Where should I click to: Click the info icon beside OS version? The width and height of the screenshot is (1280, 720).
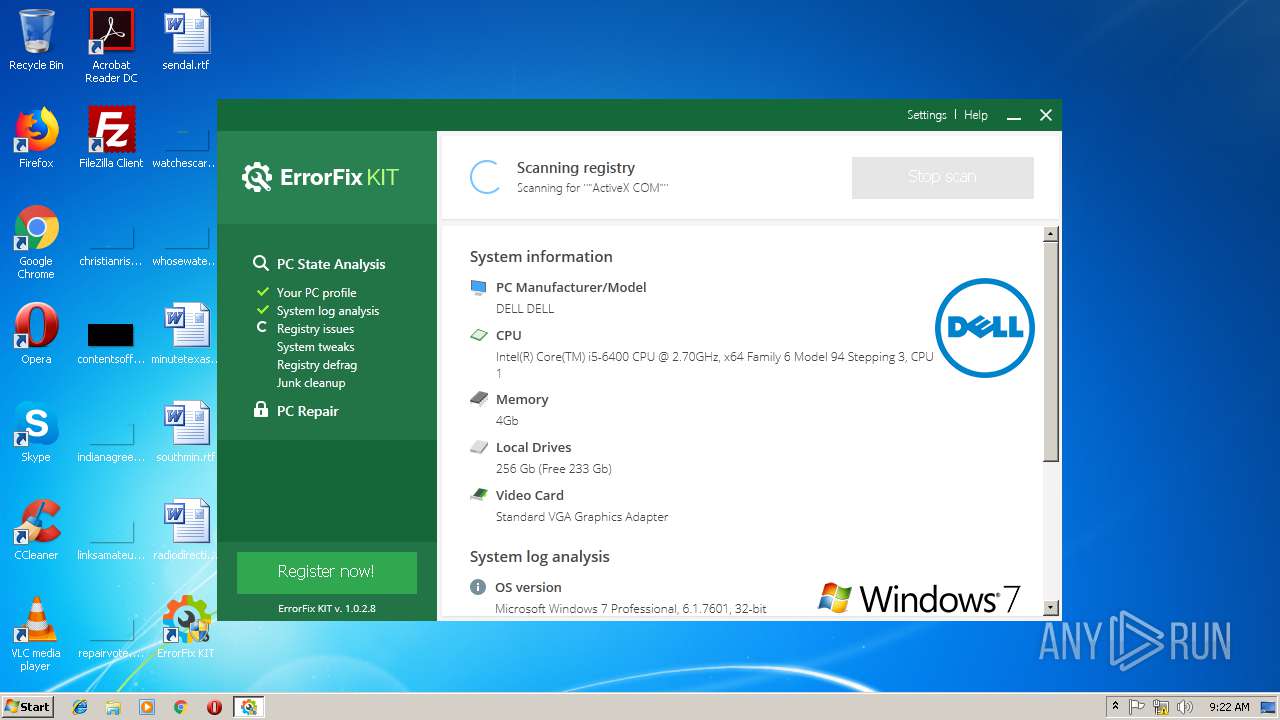478,587
